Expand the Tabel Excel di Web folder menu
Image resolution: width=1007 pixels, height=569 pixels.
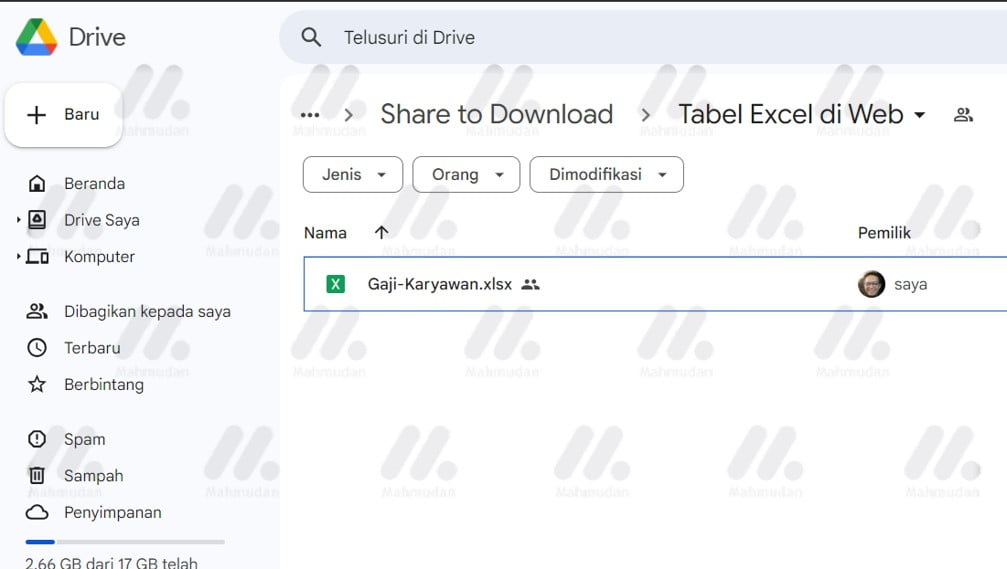[920, 115]
